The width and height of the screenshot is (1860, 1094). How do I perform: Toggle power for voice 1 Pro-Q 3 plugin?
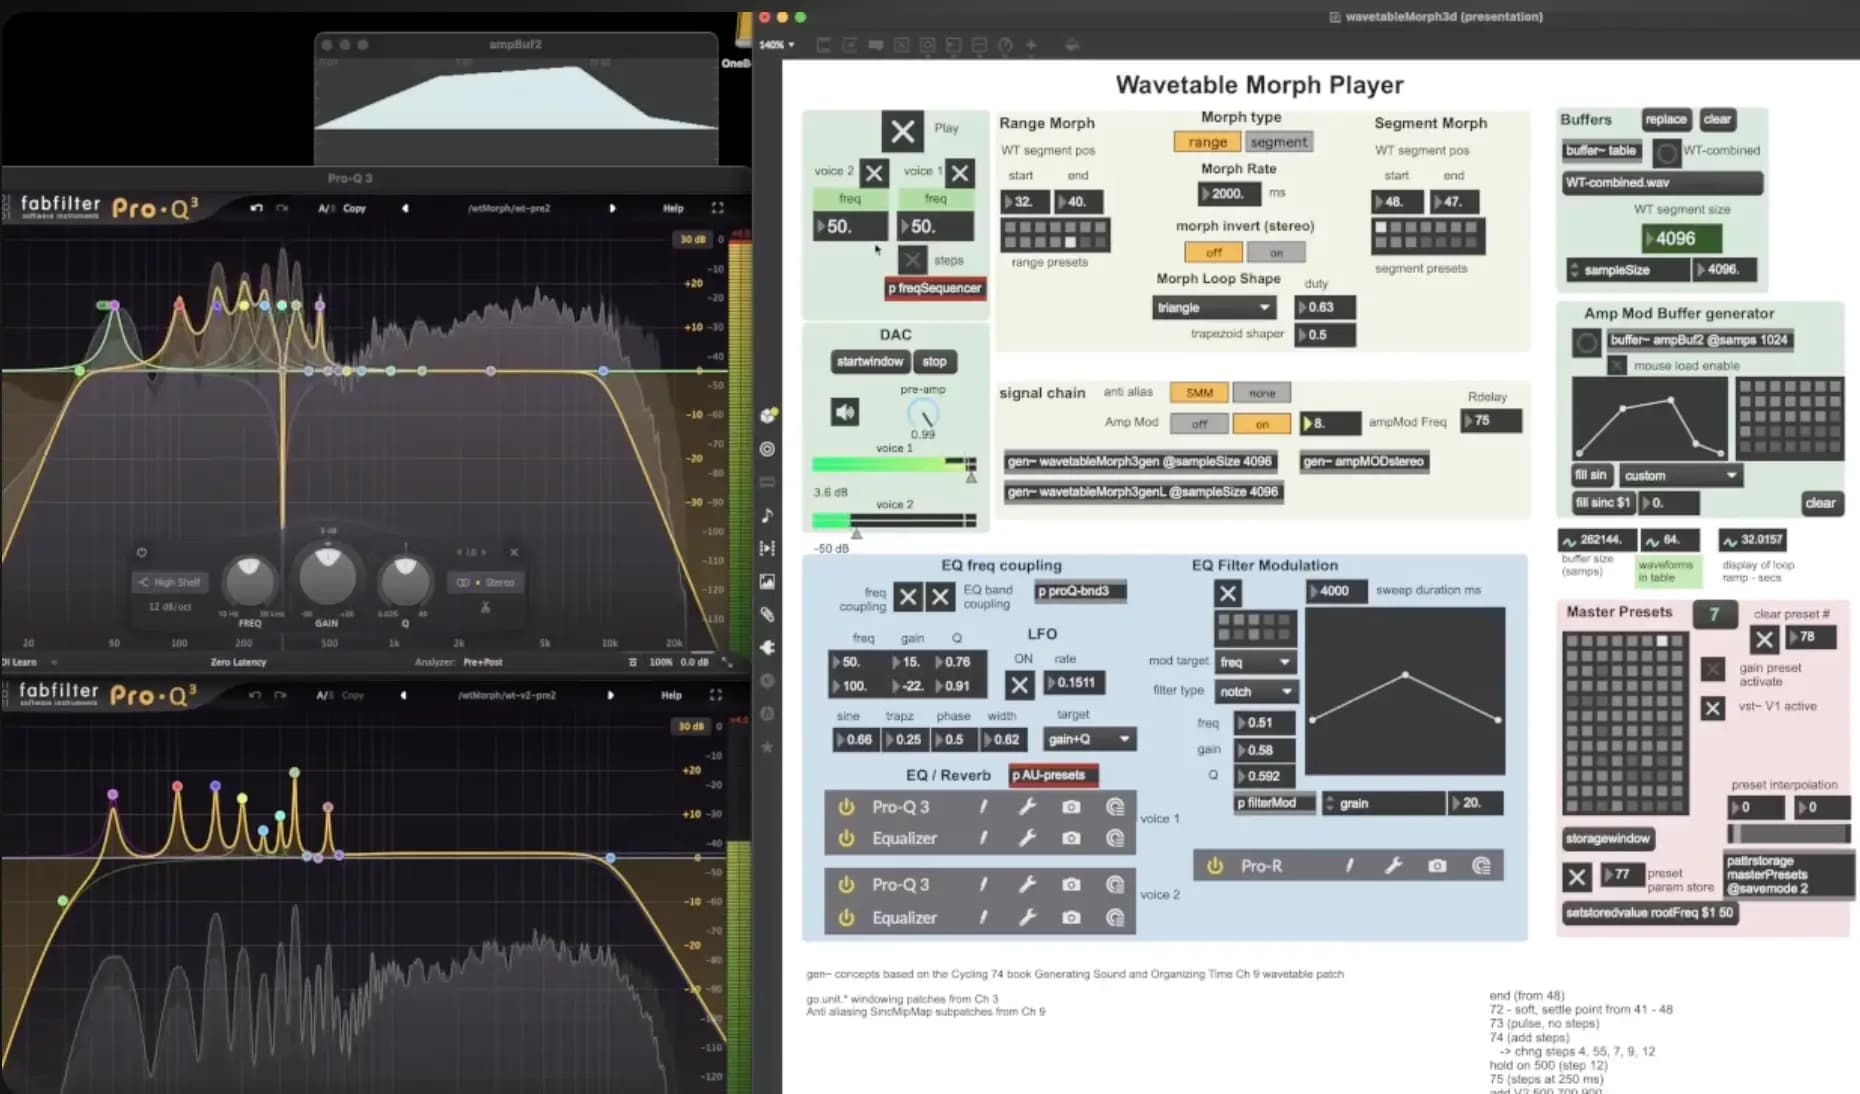point(846,807)
